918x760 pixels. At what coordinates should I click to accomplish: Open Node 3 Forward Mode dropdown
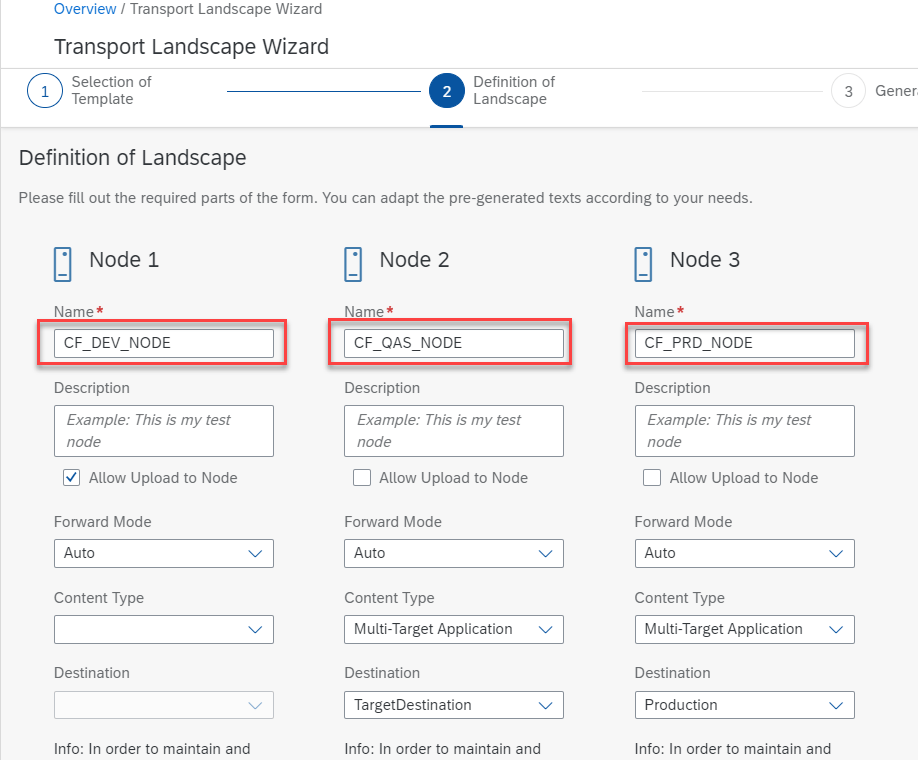pyautogui.click(x=744, y=553)
